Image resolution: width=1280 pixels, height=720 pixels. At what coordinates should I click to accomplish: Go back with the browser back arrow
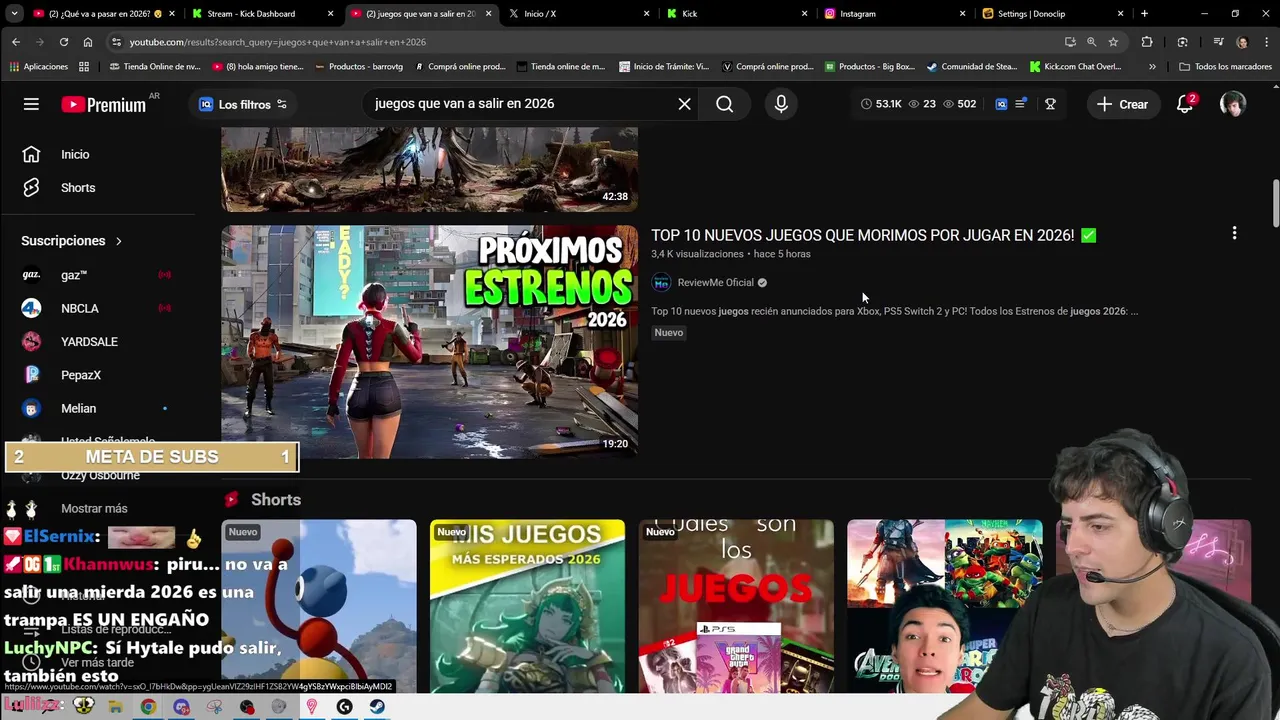click(x=16, y=42)
